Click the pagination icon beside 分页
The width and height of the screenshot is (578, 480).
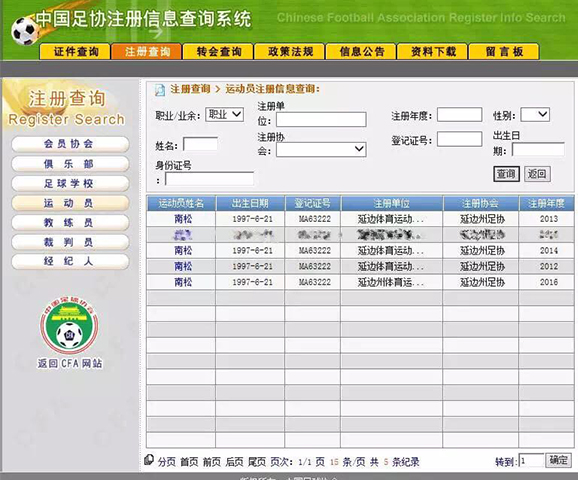click(x=149, y=459)
